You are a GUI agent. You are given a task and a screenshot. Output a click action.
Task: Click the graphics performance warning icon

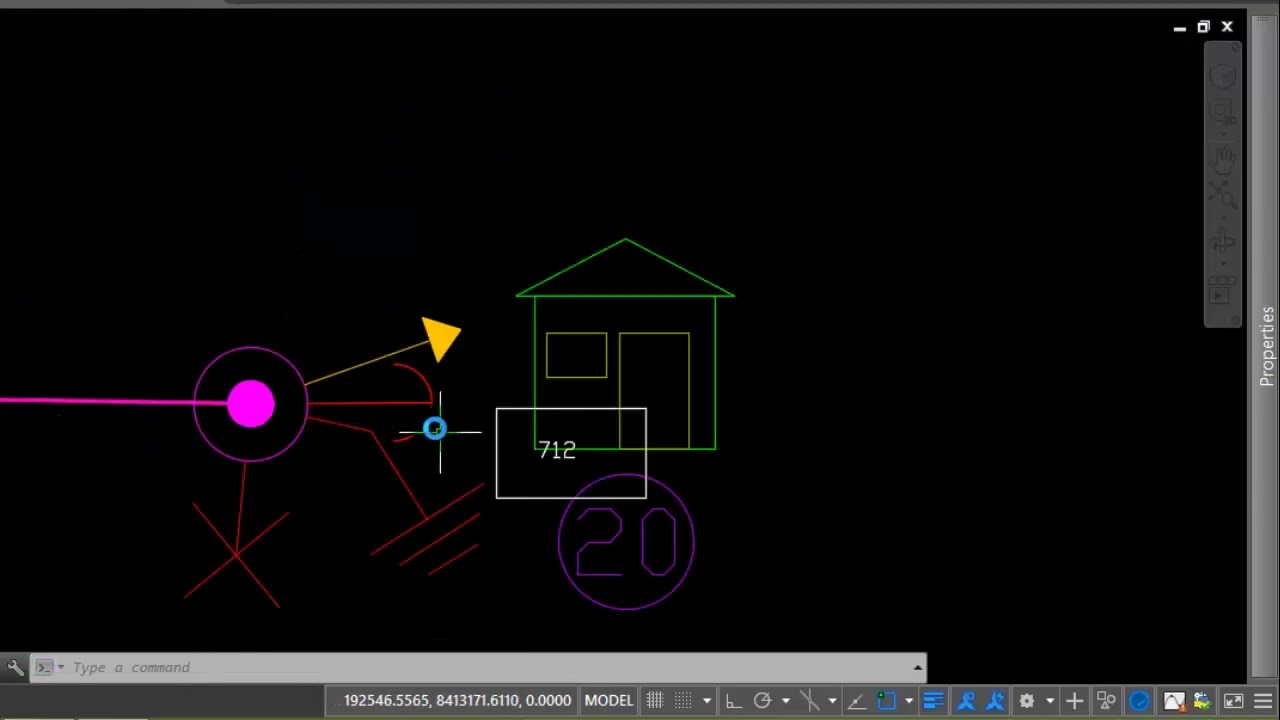coord(1174,701)
